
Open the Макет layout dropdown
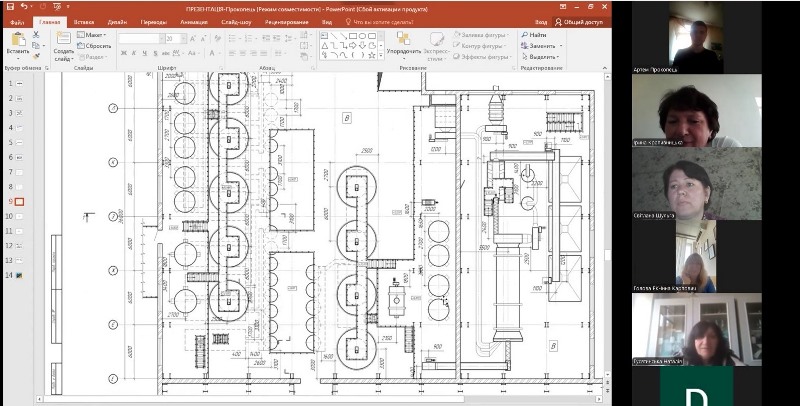click(x=92, y=35)
